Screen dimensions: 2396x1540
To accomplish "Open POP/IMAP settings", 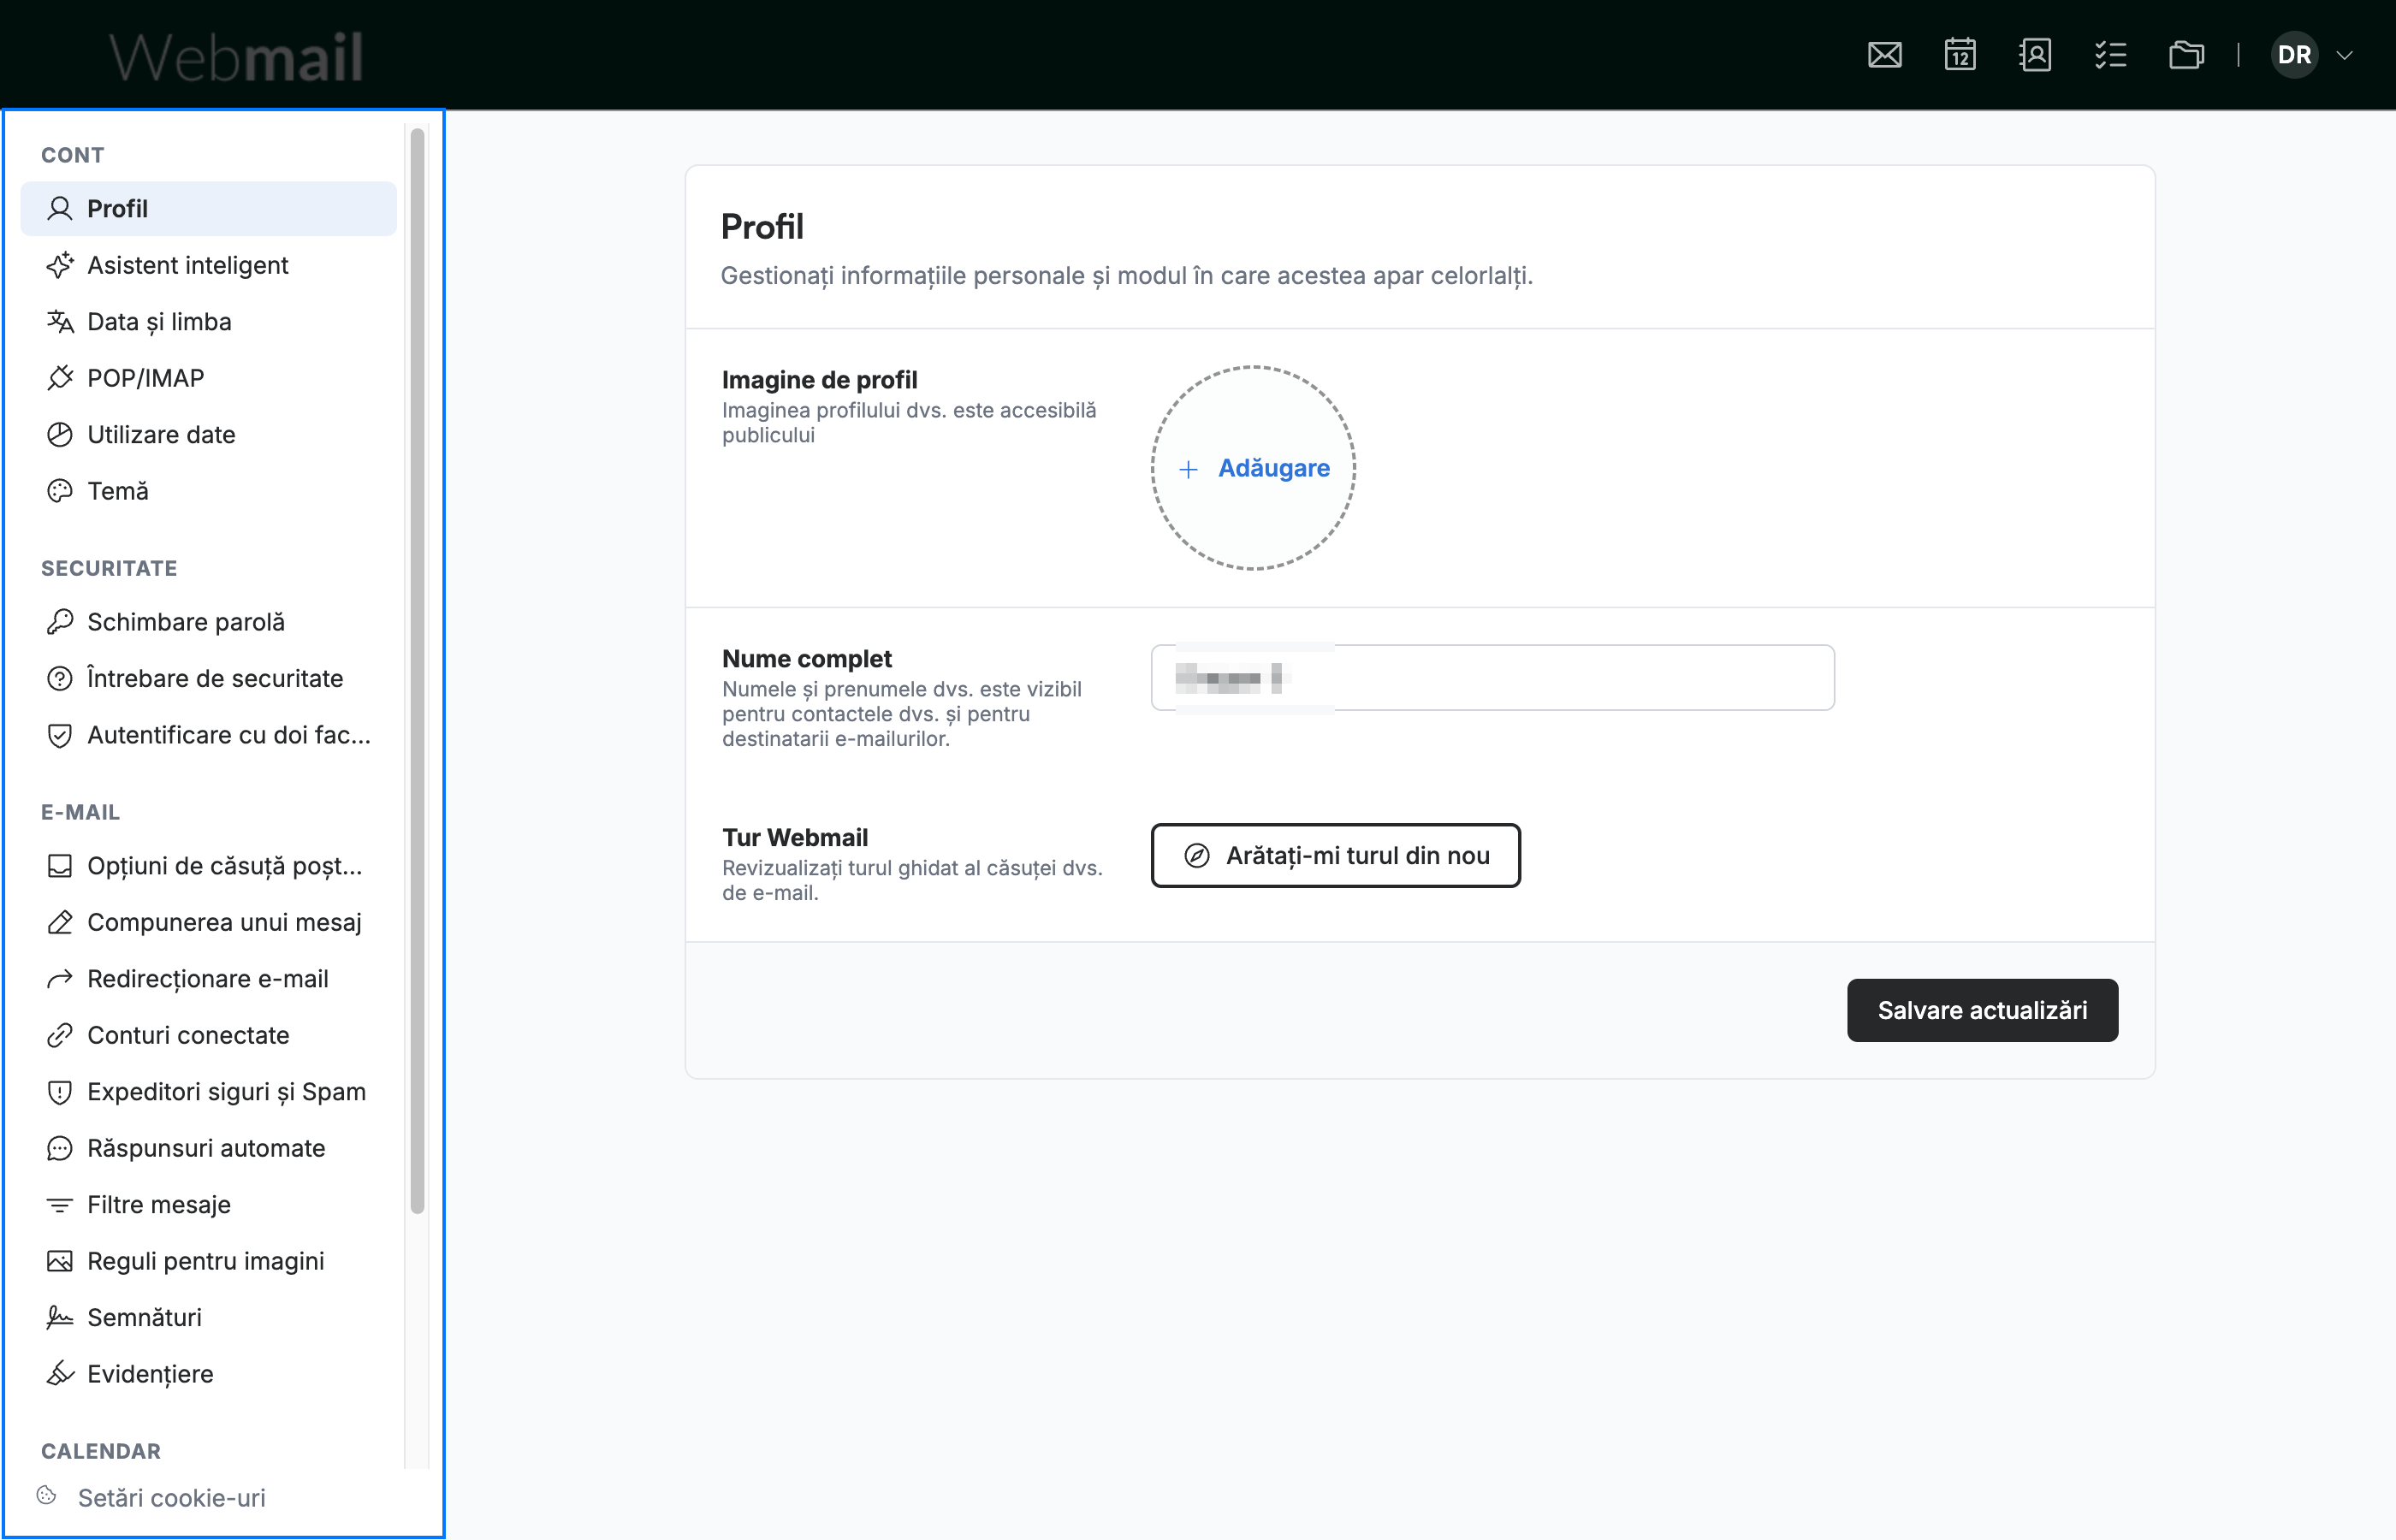I will [209, 378].
